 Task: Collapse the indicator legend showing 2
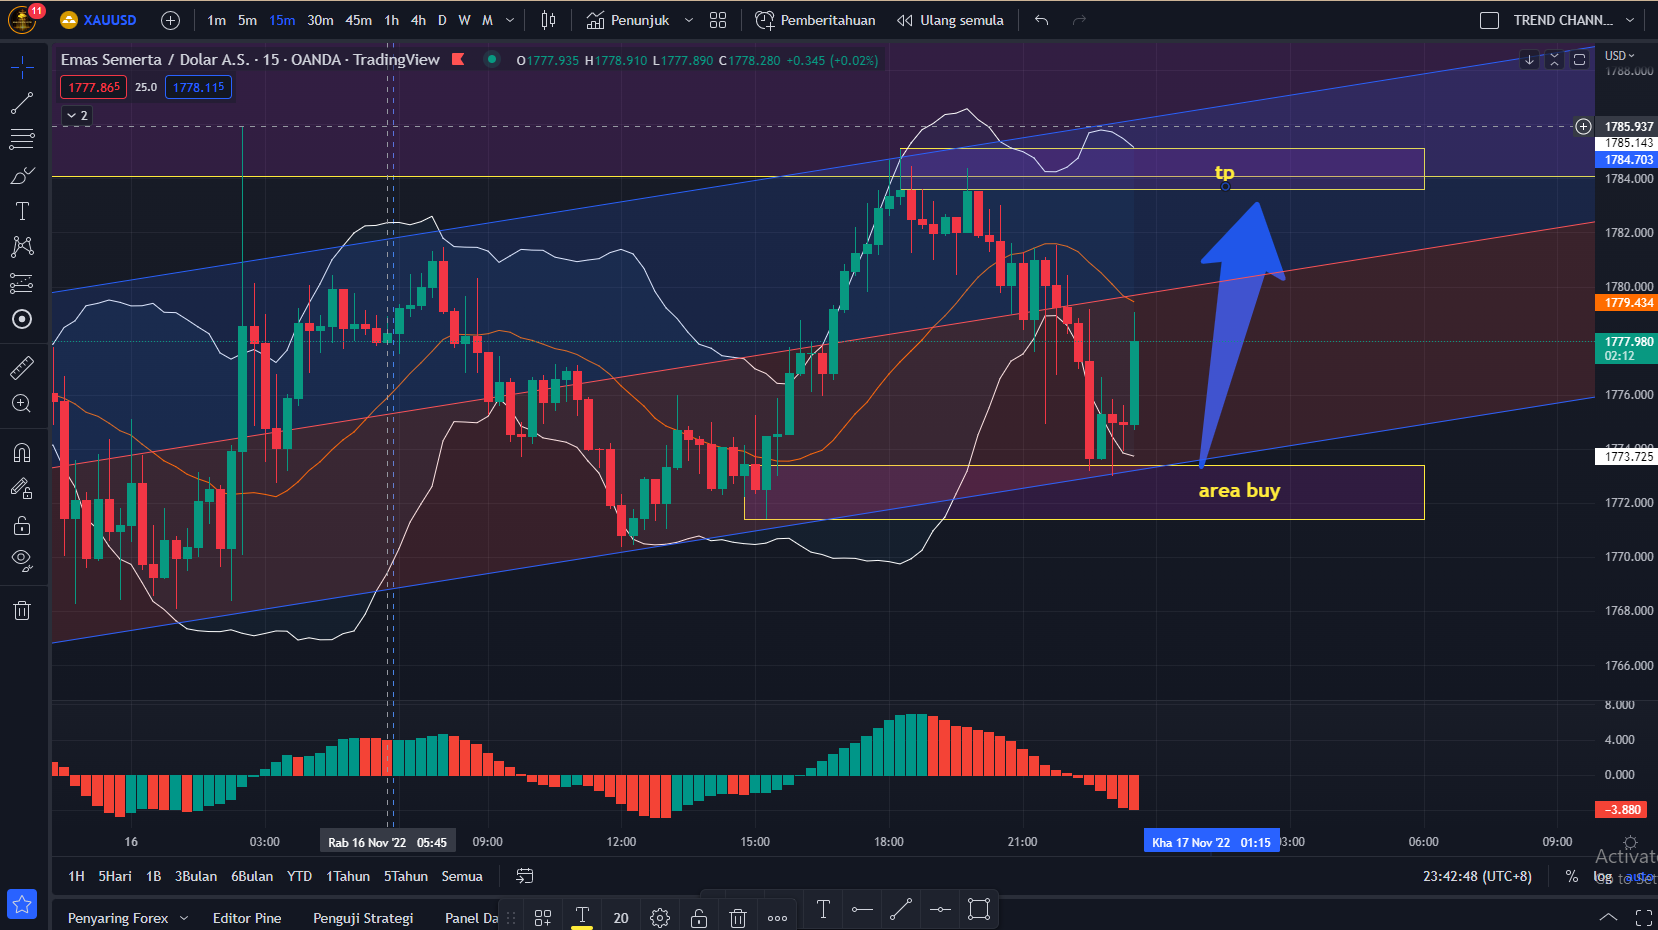click(77, 116)
